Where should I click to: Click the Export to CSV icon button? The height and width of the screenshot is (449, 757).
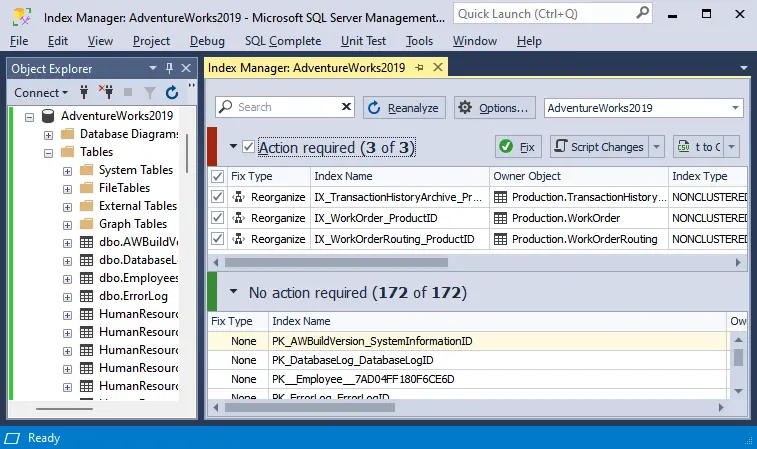pyautogui.click(x=699, y=147)
